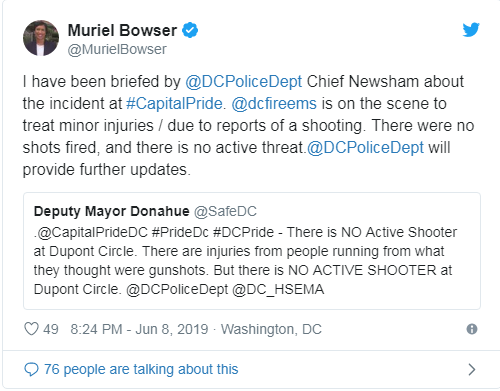Image resolution: width=500 pixels, height=391 pixels.
Task: Open '76 people are talking about this'
Action: click(x=141, y=369)
